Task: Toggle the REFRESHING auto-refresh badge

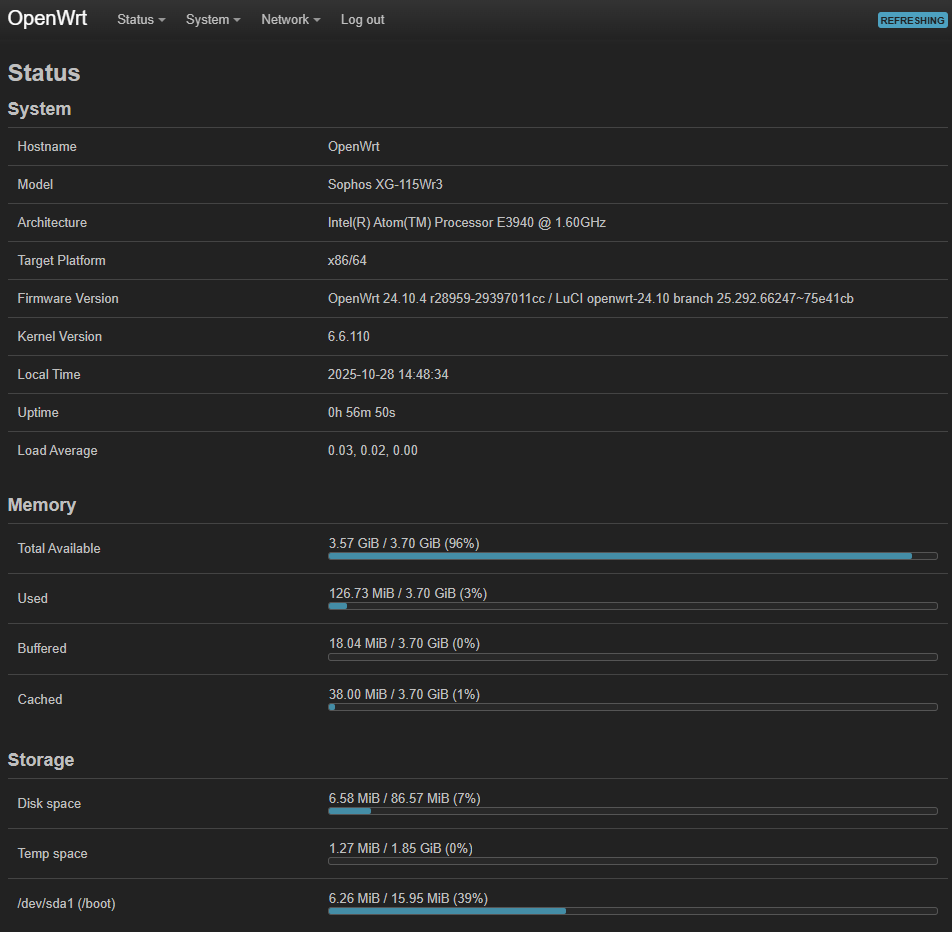Action: pyautogui.click(x=911, y=20)
